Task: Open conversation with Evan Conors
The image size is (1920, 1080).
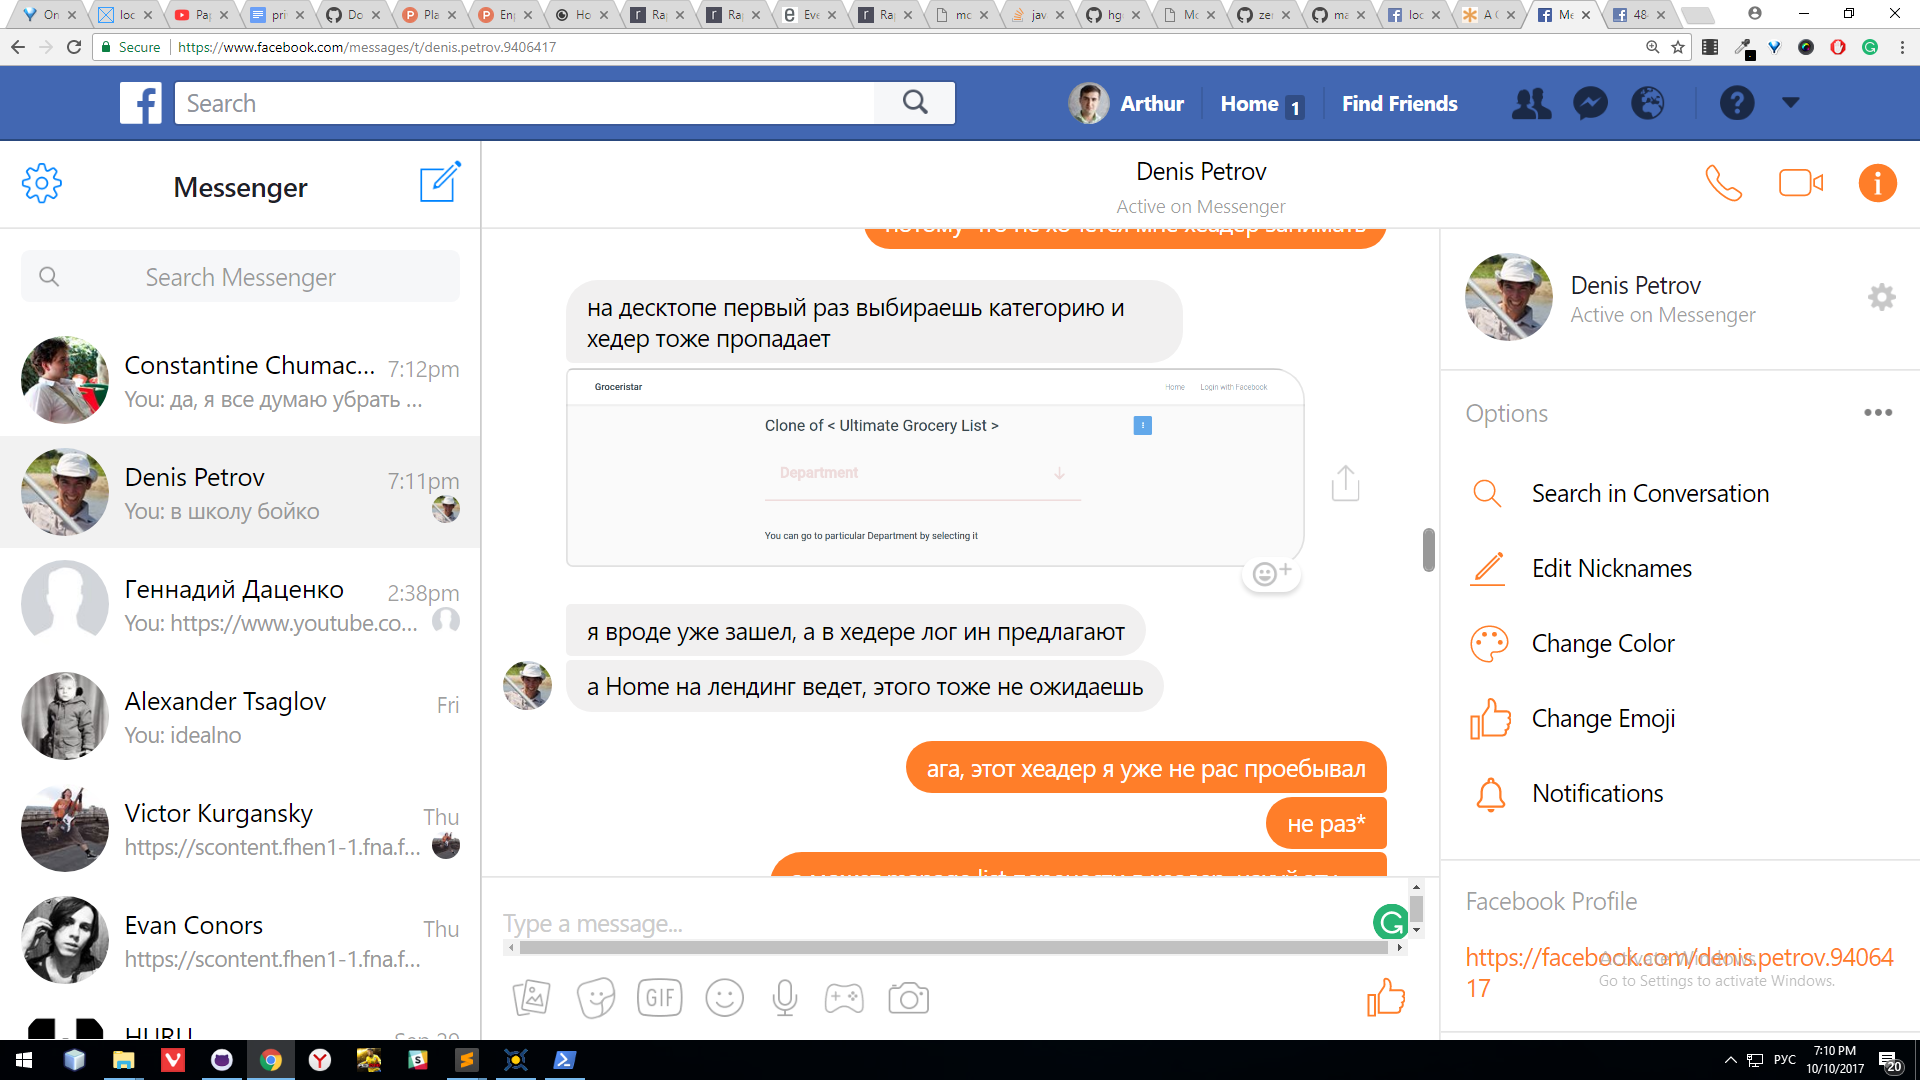Action: tap(240, 940)
